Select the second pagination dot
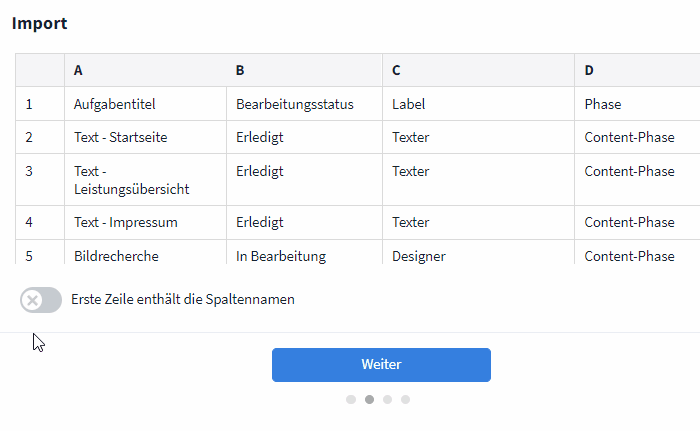Image resolution: width=700 pixels, height=431 pixels. coord(370,399)
